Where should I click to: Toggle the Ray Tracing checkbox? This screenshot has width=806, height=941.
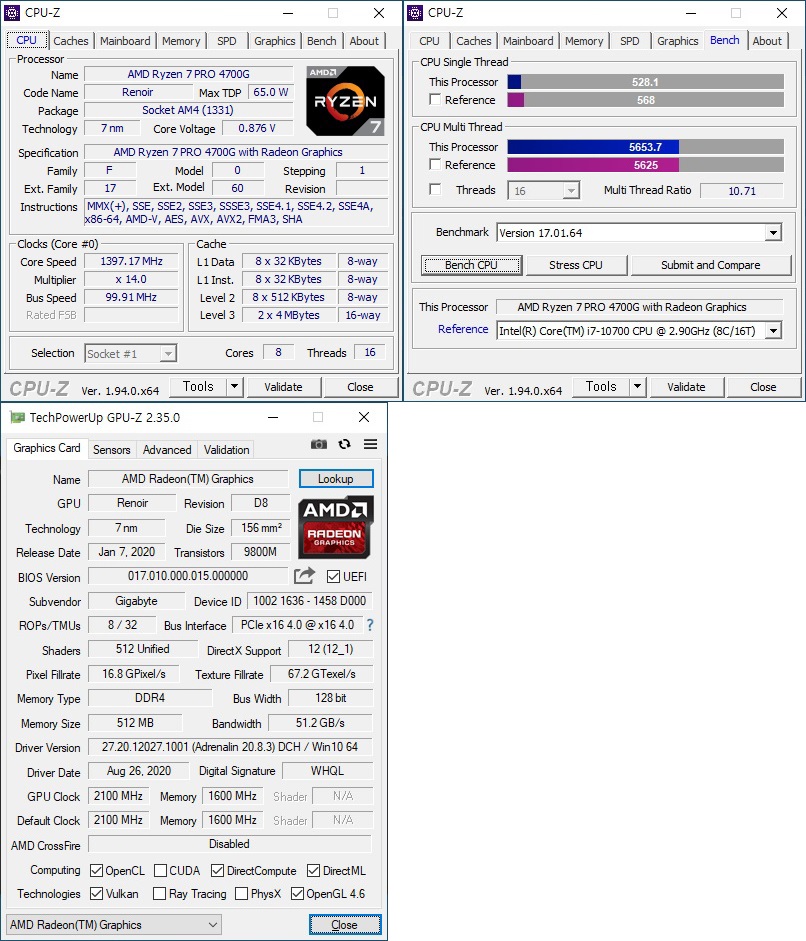pyautogui.click(x=160, y=894)
